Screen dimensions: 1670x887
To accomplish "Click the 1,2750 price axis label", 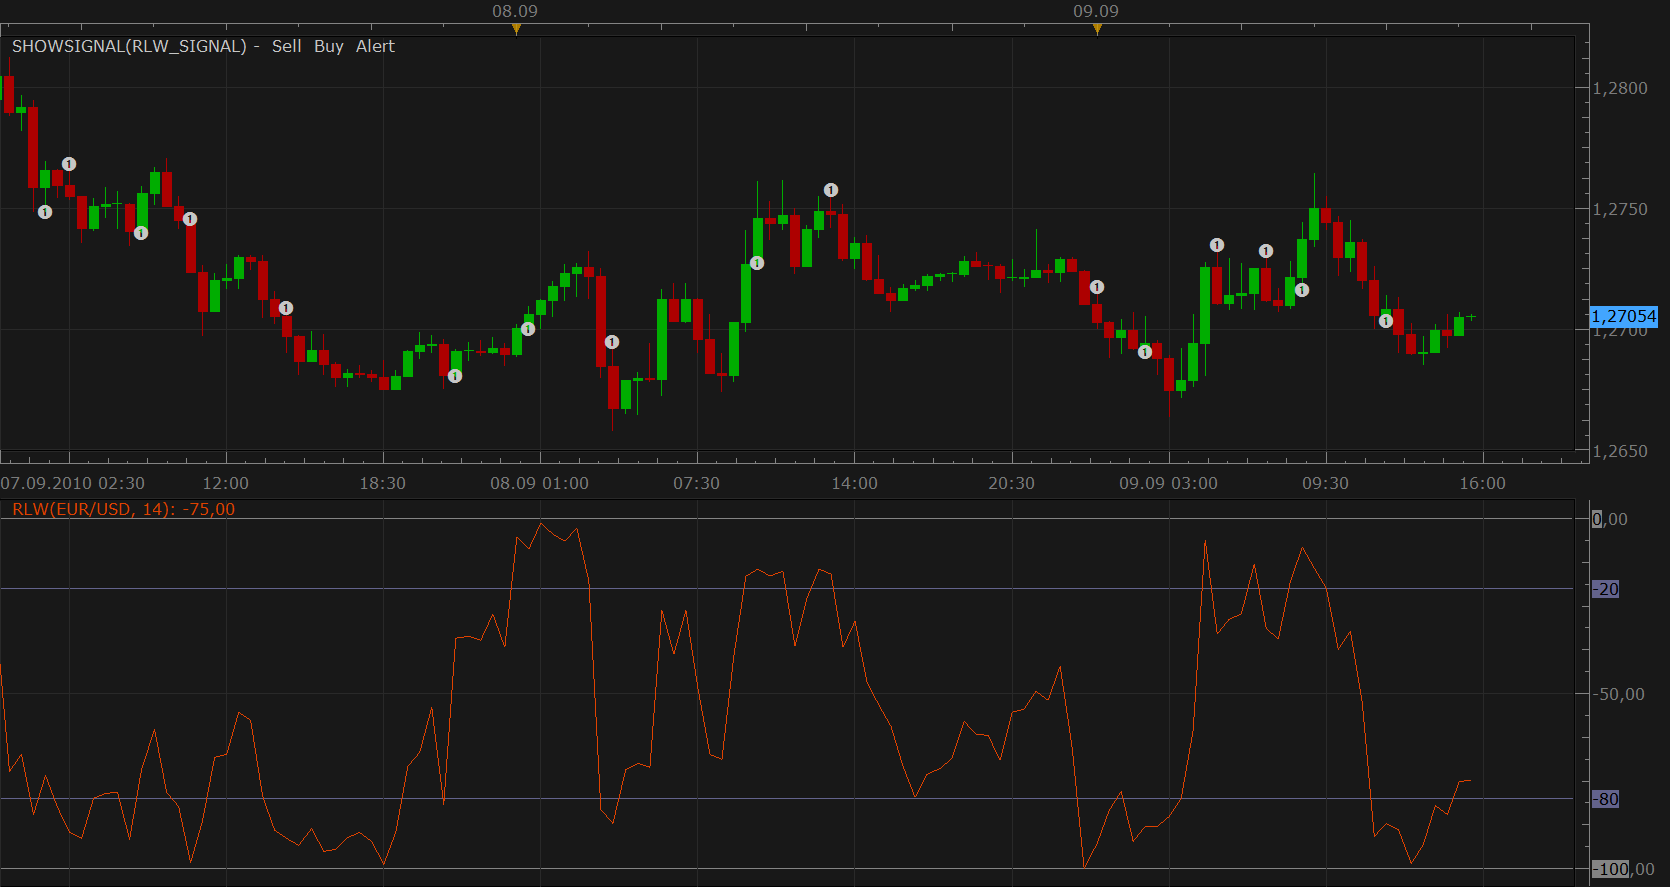I will click(x=1620, y=209).
